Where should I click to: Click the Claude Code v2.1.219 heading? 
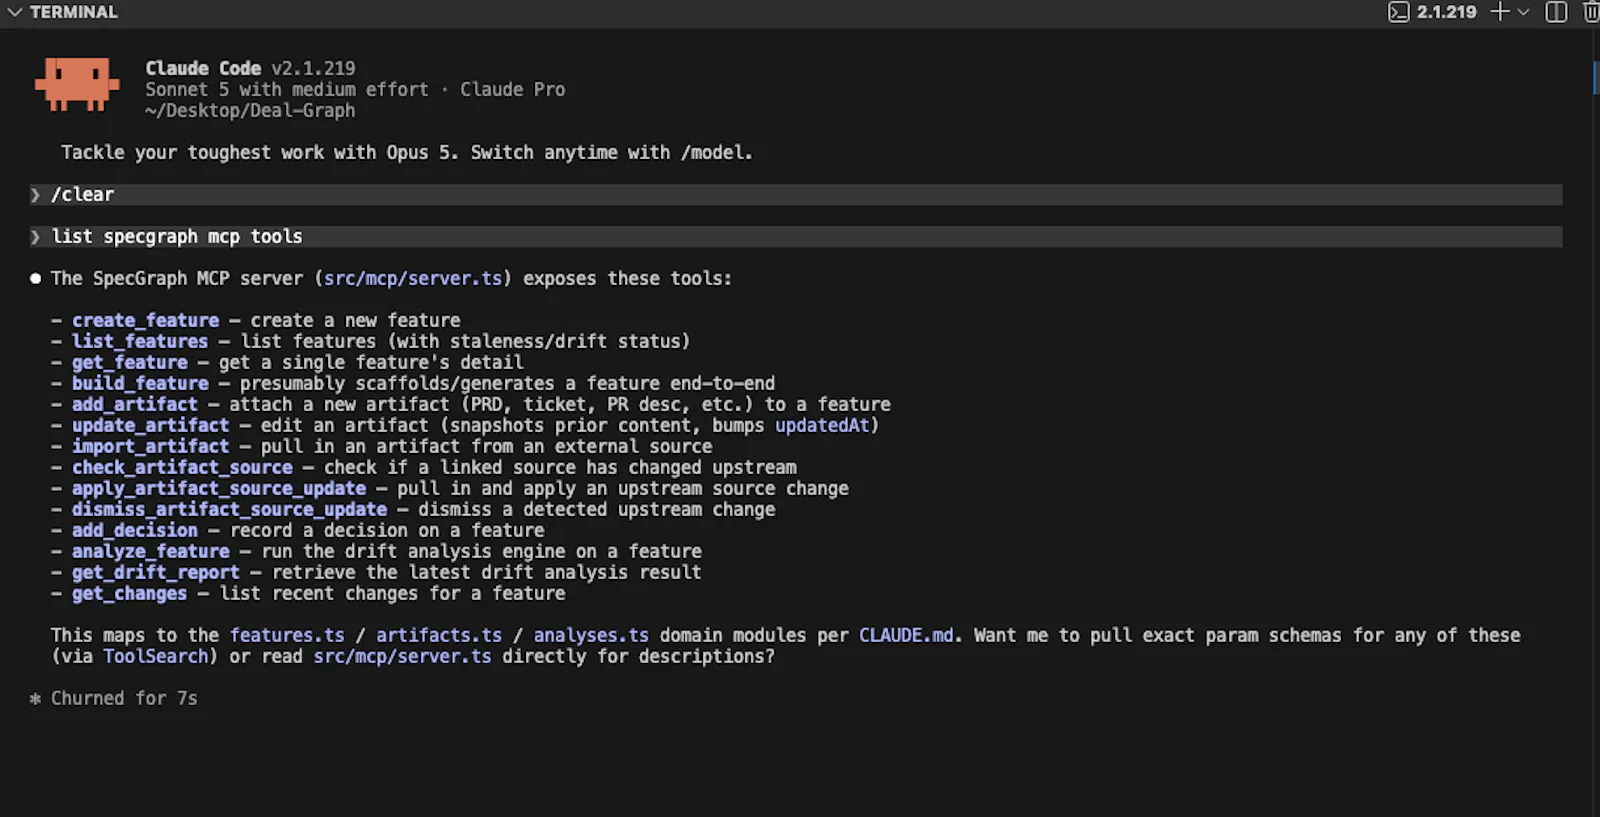tap(250, 68)
